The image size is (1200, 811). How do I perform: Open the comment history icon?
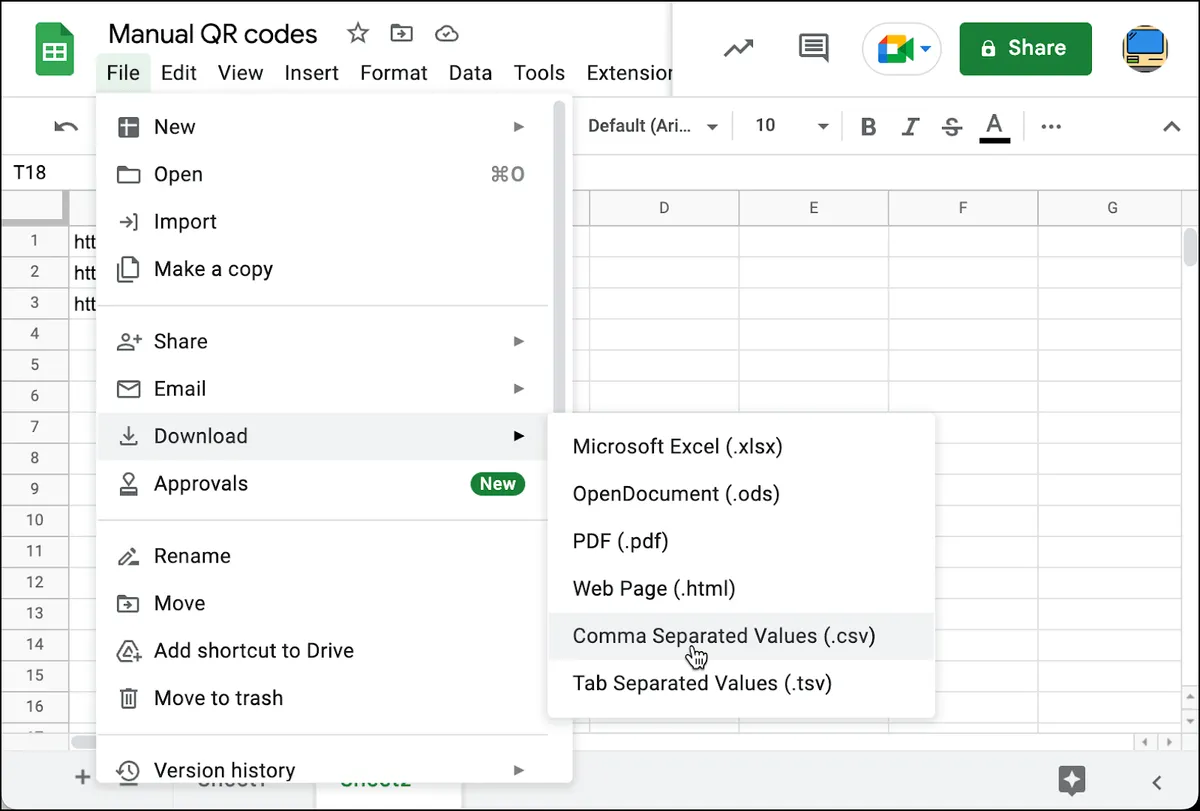coord(813,47)
